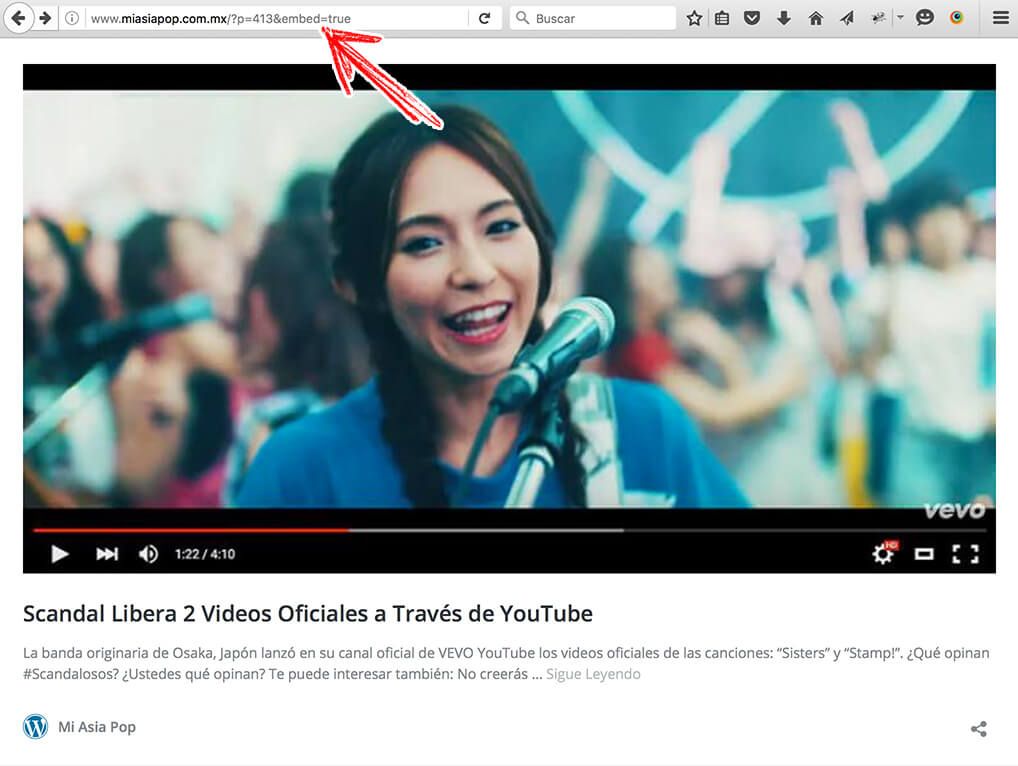Viewport: 1018px width, 766px height.
Task: Click the paper plane send icon
Action: point(847,18)
